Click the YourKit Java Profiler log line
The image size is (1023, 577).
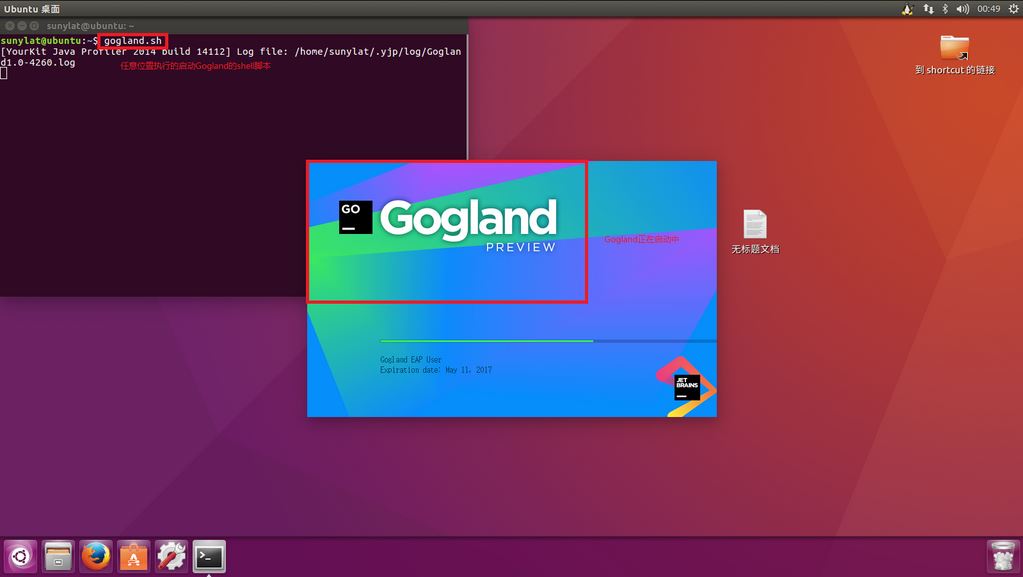click(231, 57)
